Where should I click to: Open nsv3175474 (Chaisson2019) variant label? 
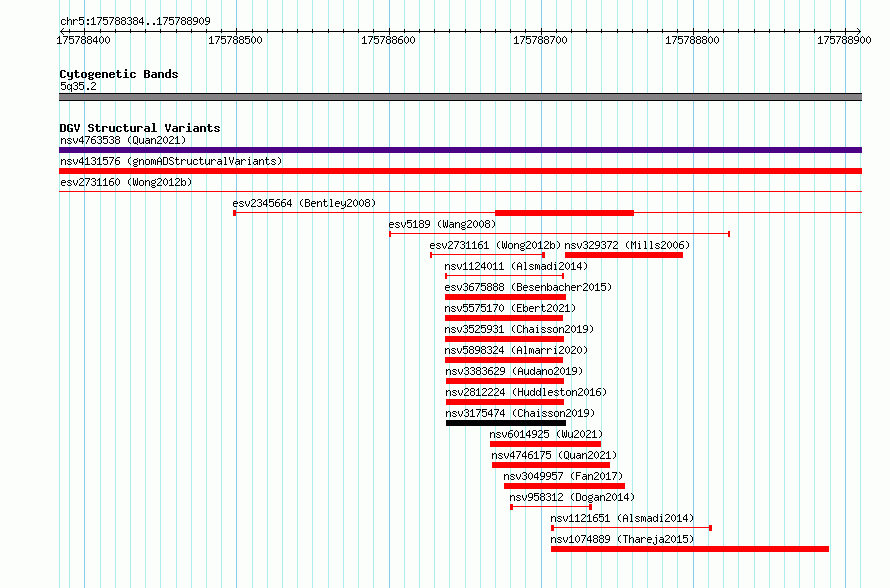click(x=520, y=413)
